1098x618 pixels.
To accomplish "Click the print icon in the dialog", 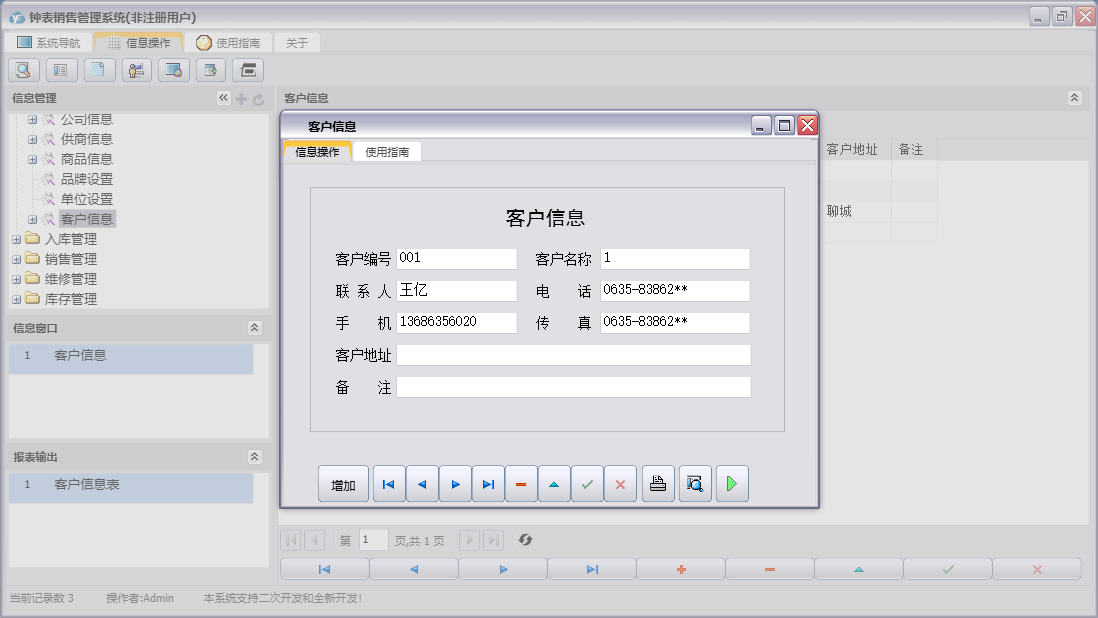I will [x=658, y=484].
